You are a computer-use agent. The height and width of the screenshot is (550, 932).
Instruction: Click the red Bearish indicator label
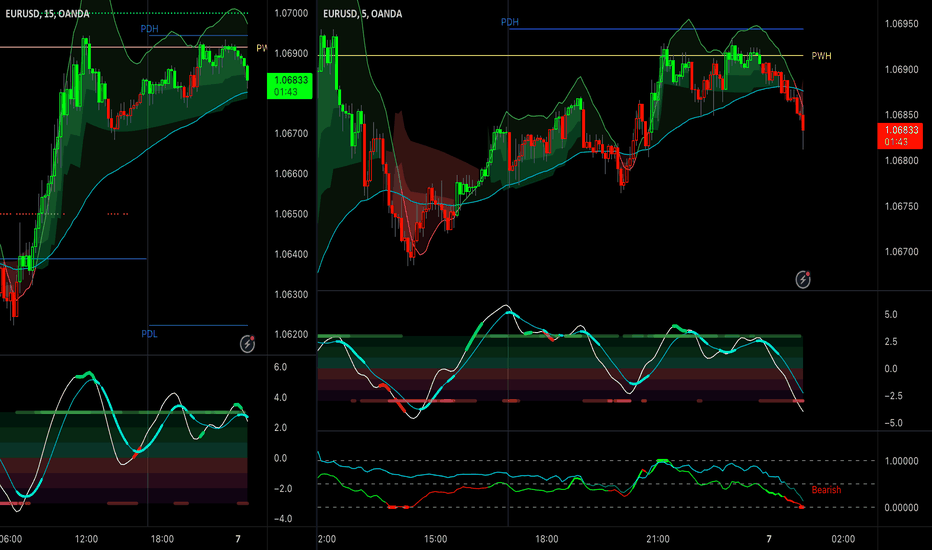(x=826, y=490)
